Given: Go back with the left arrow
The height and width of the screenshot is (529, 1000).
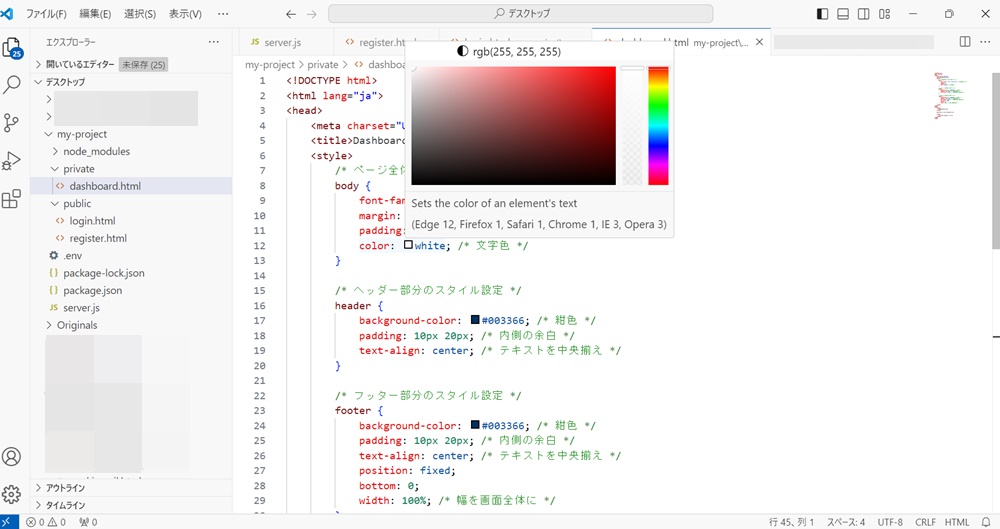Looking at the screenshot, I should pos(291,13).
